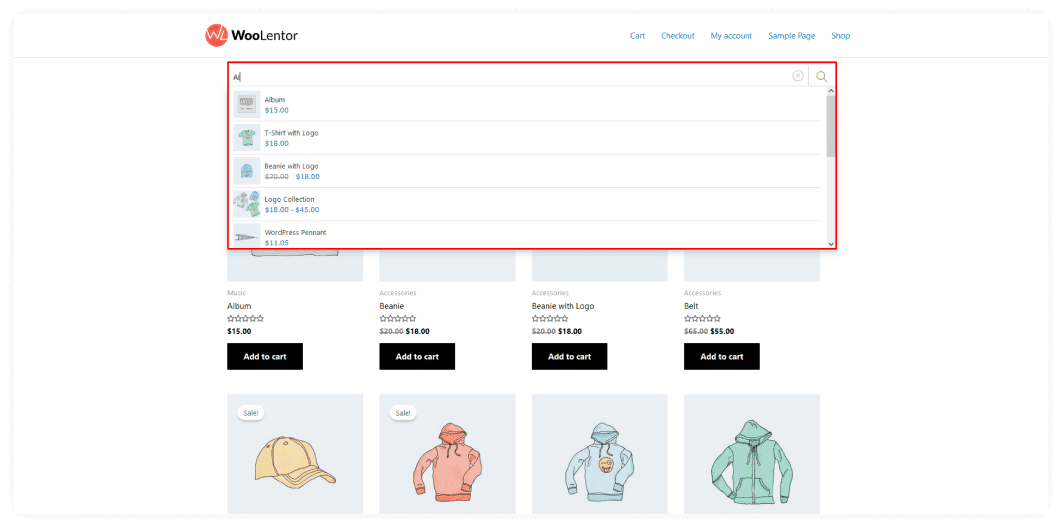
Task: Click the search results scrollbar thumb
Action: coord(831,126)
